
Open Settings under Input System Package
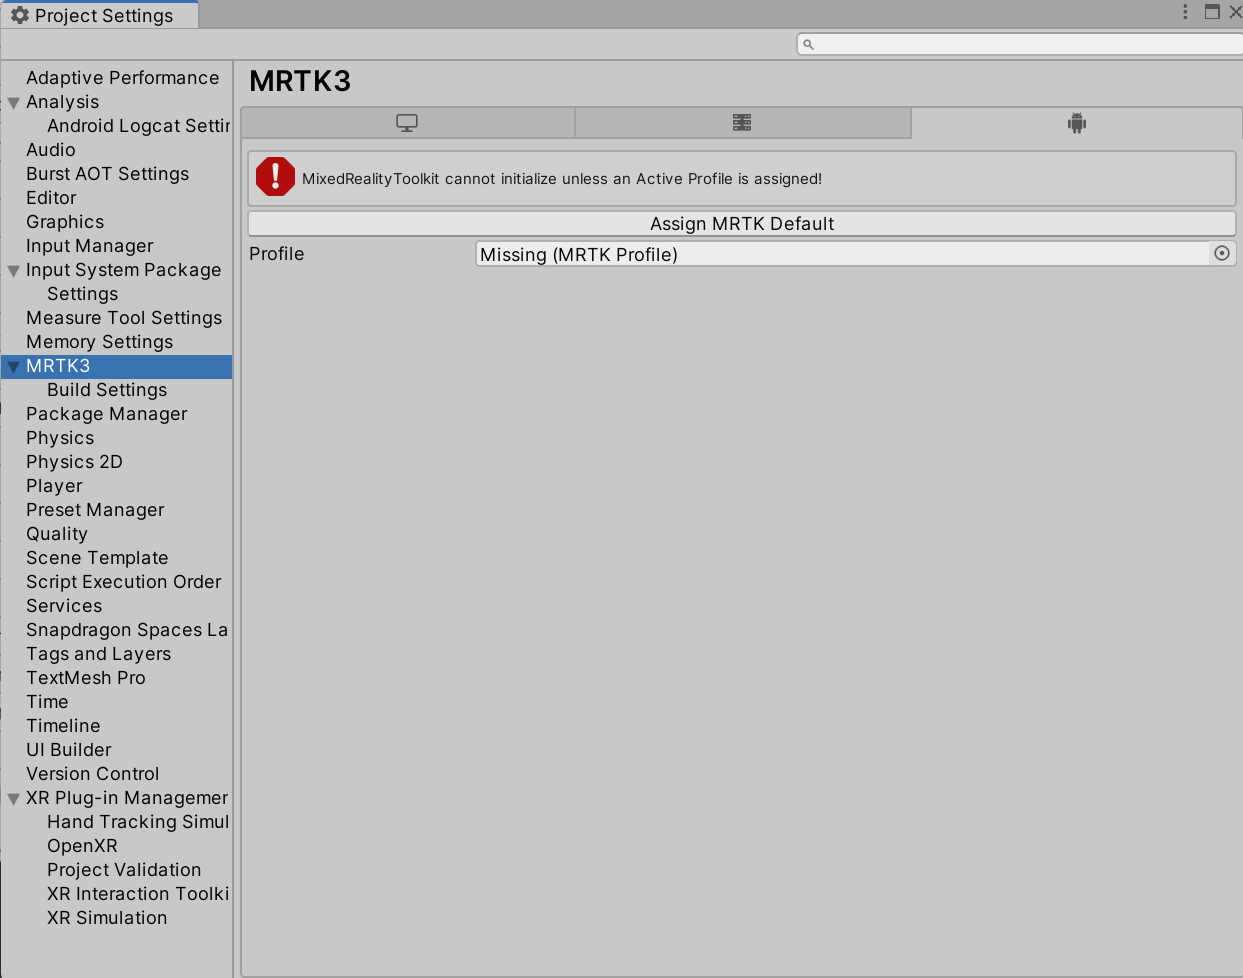coord(82,294)
